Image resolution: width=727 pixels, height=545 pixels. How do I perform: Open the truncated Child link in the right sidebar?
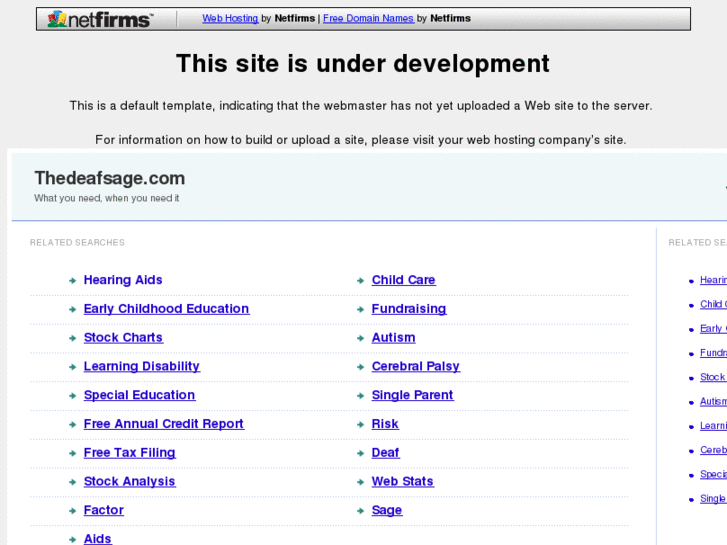click(713, 304)
